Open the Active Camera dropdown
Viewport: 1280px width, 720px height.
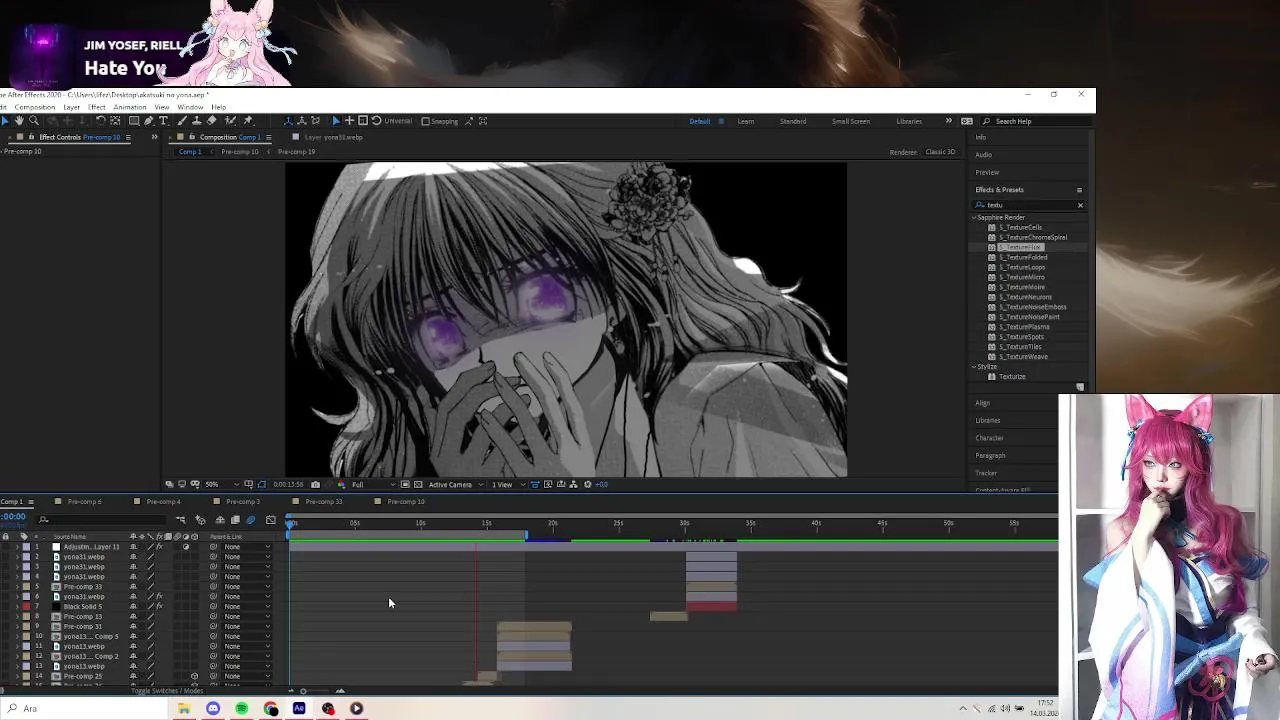454,484
